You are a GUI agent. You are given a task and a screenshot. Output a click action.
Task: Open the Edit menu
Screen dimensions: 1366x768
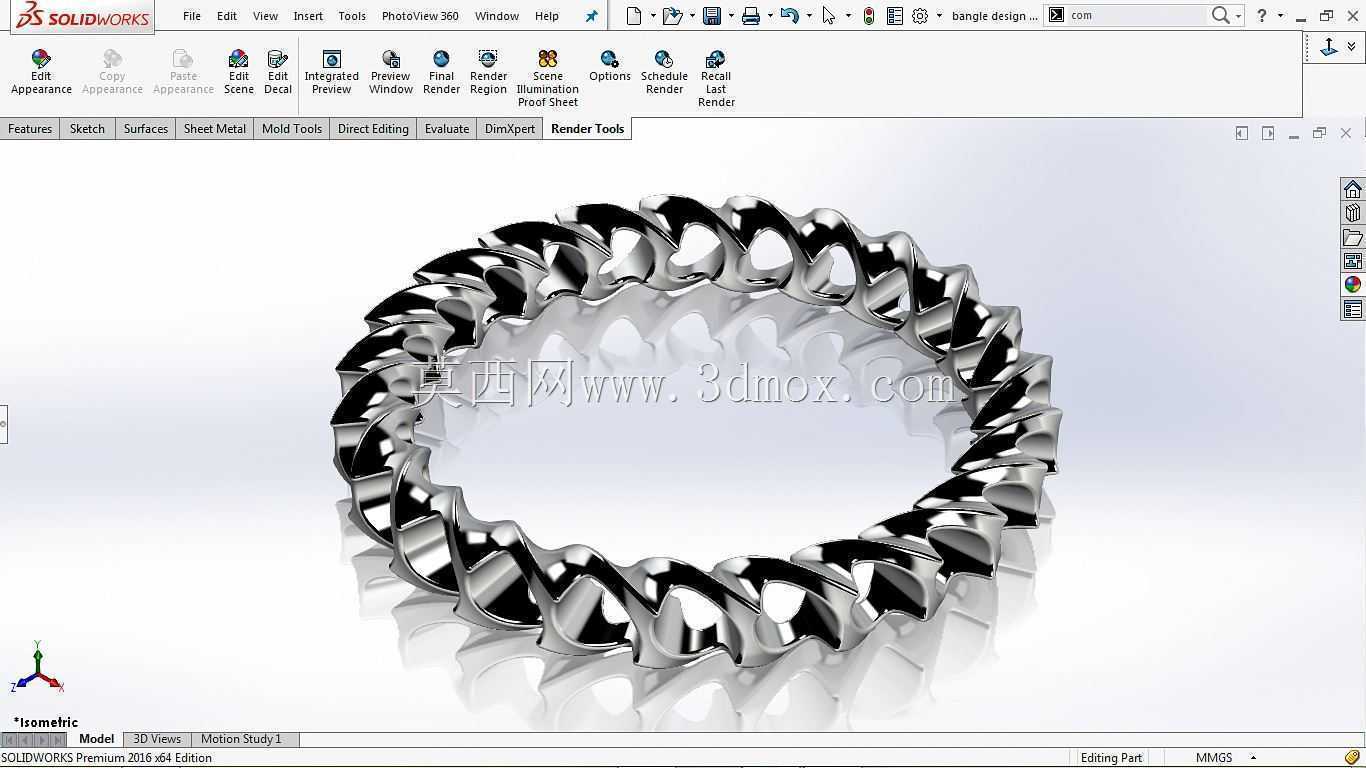[227, 16]
